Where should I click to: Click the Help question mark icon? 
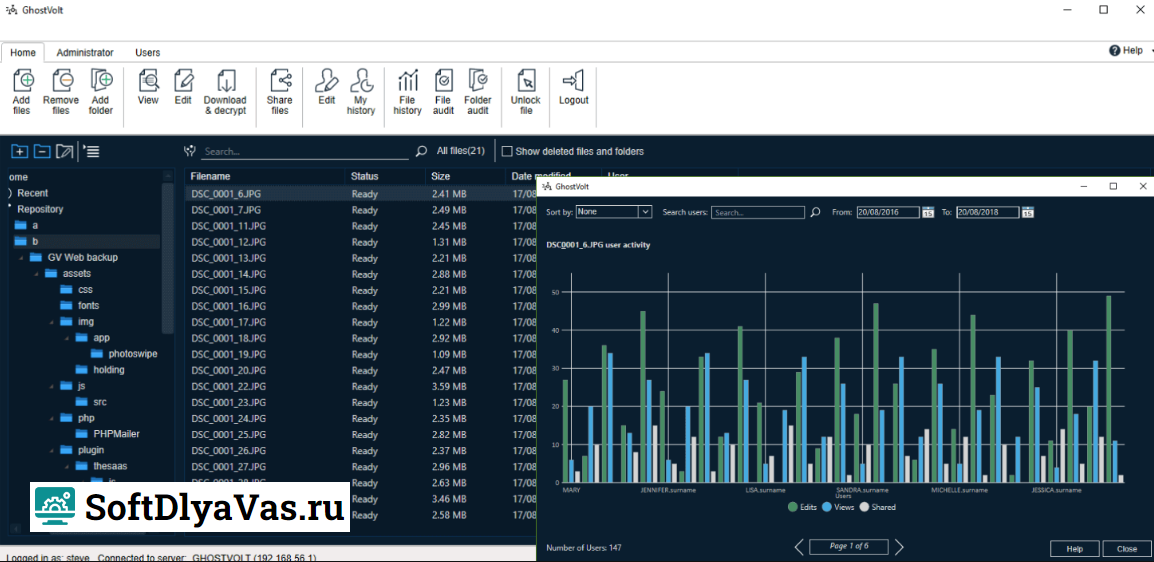(x=1114, y=51)
